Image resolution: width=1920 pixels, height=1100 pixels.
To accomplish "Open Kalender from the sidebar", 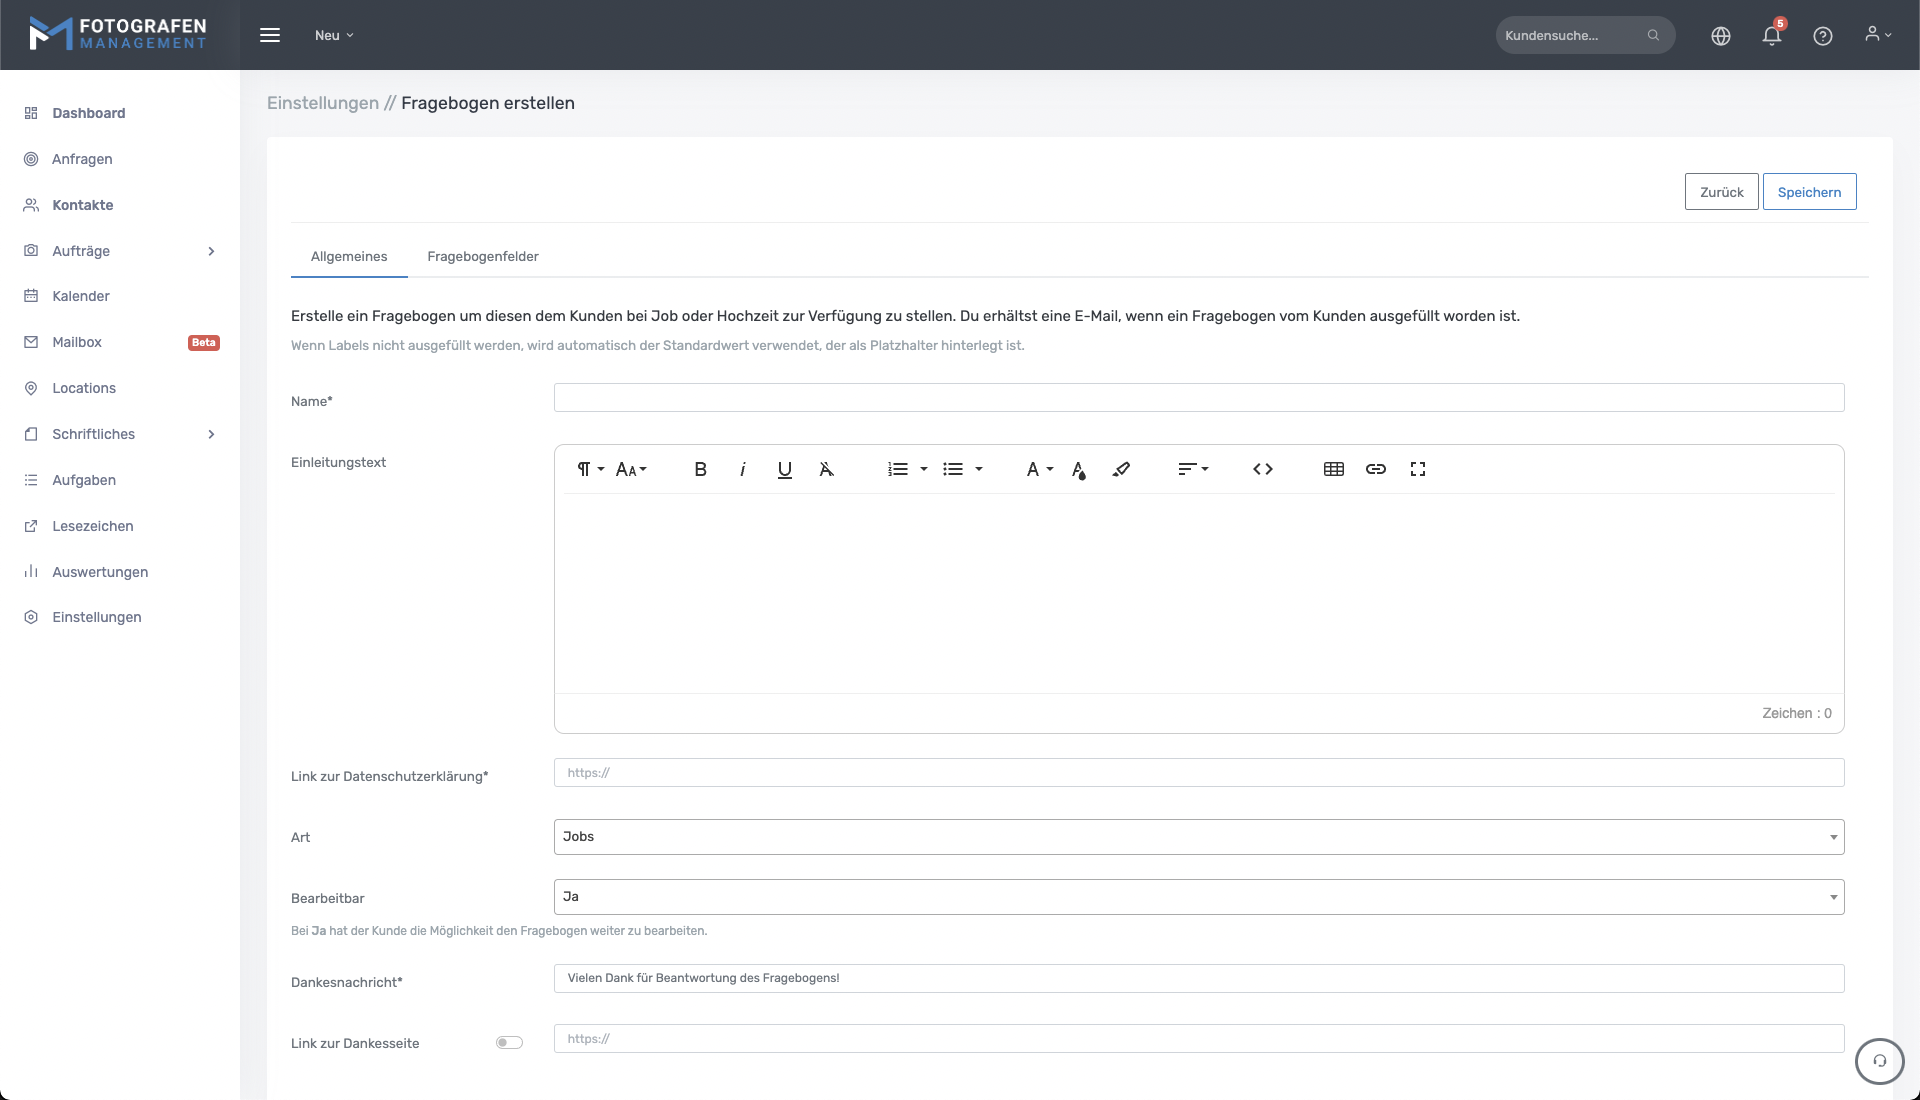I will point(81,296).
